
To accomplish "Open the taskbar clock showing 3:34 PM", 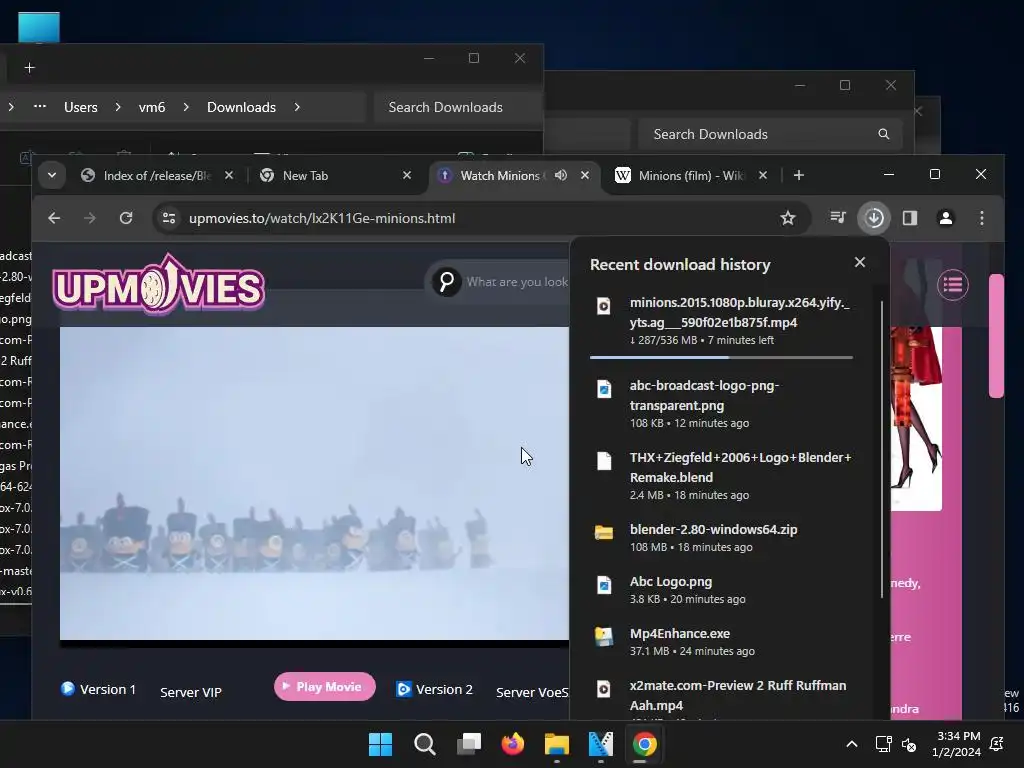I will pos(956,744).
